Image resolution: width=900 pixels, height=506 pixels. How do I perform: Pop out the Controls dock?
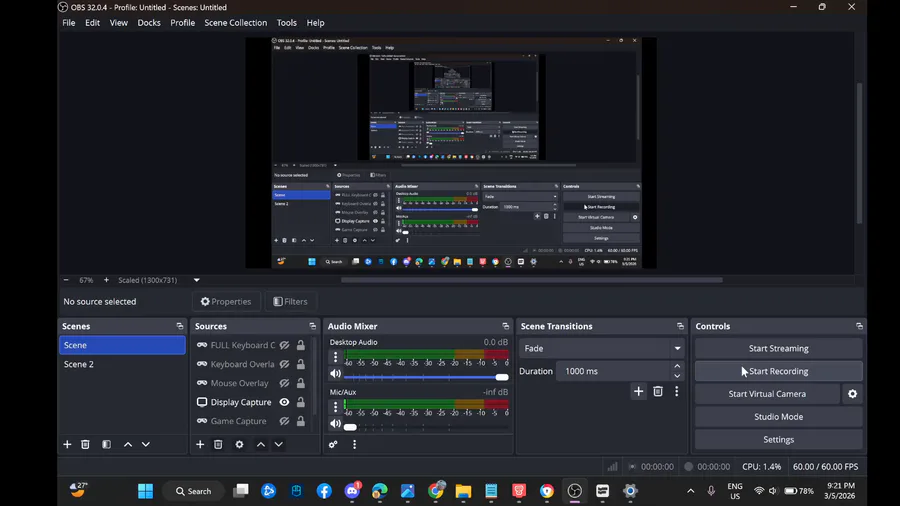click(859, 326)
